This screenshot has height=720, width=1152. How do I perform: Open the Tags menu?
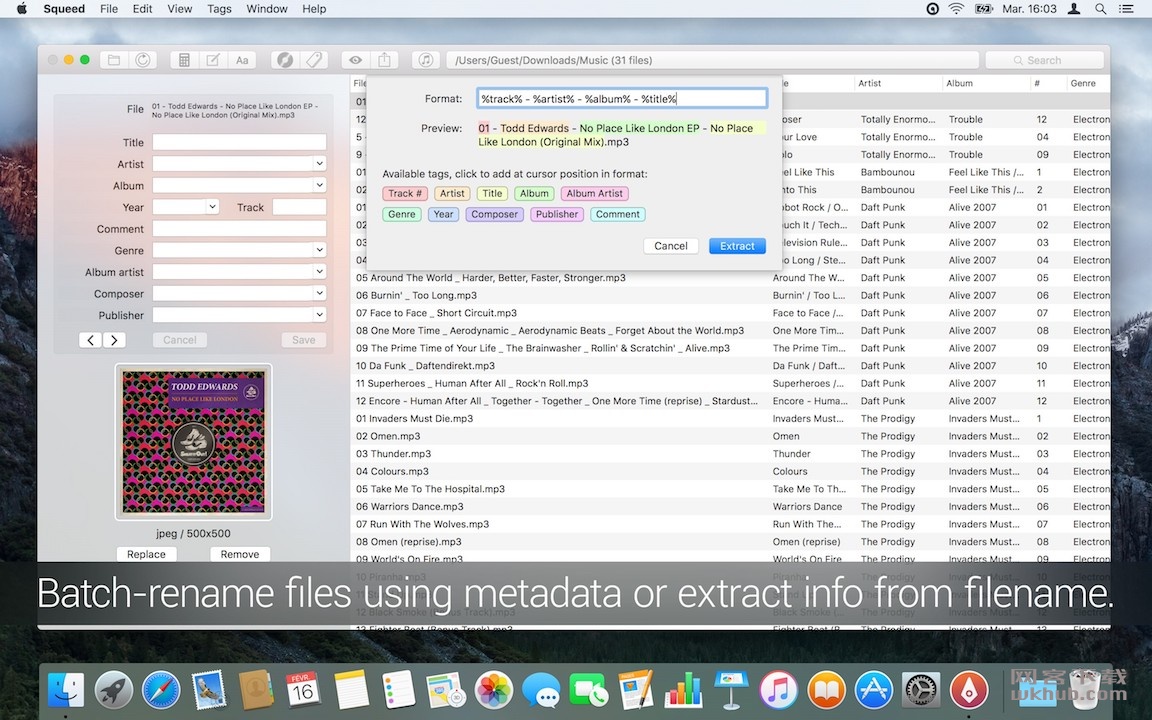[219, 9]
